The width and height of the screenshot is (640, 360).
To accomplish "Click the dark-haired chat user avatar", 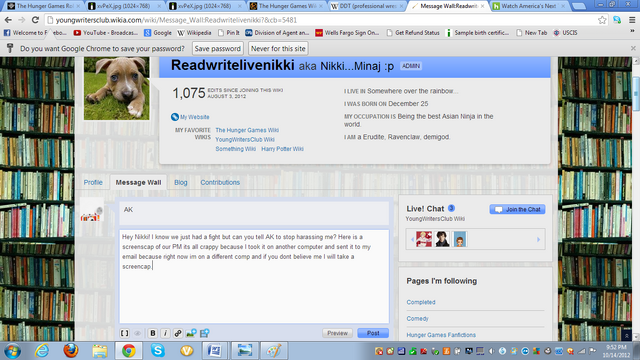I will pyautogui.click(x=442, y=239).
